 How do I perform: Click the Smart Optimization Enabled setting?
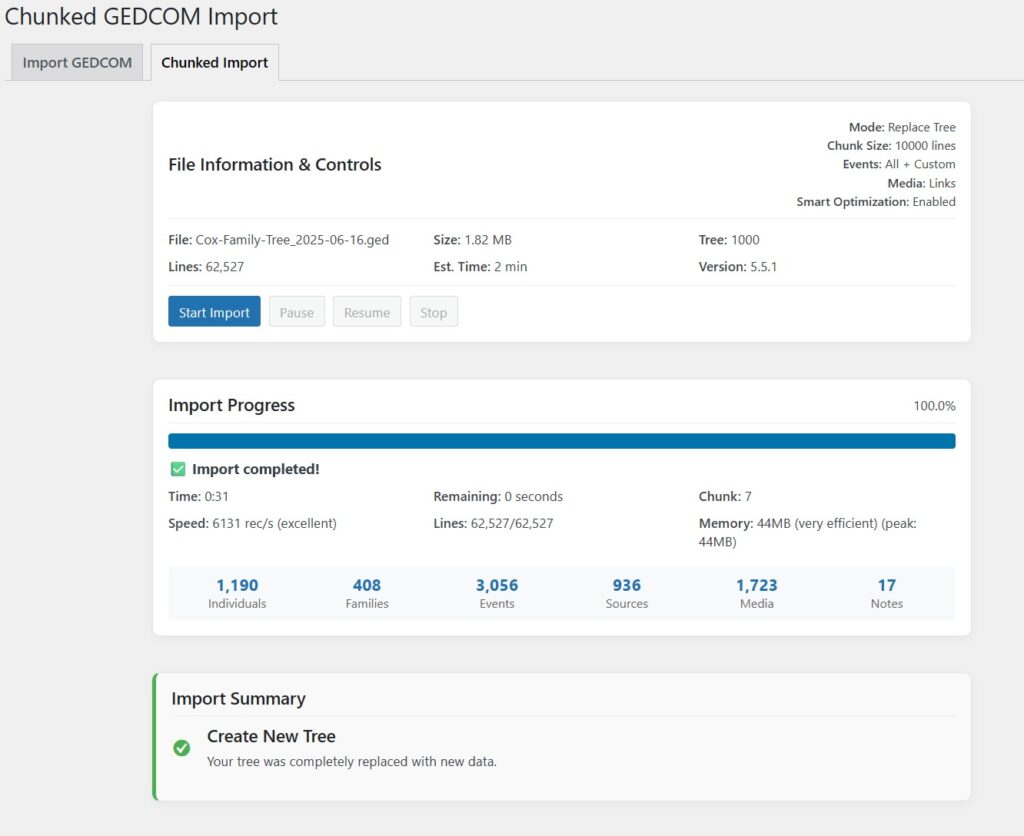point(876,202)
